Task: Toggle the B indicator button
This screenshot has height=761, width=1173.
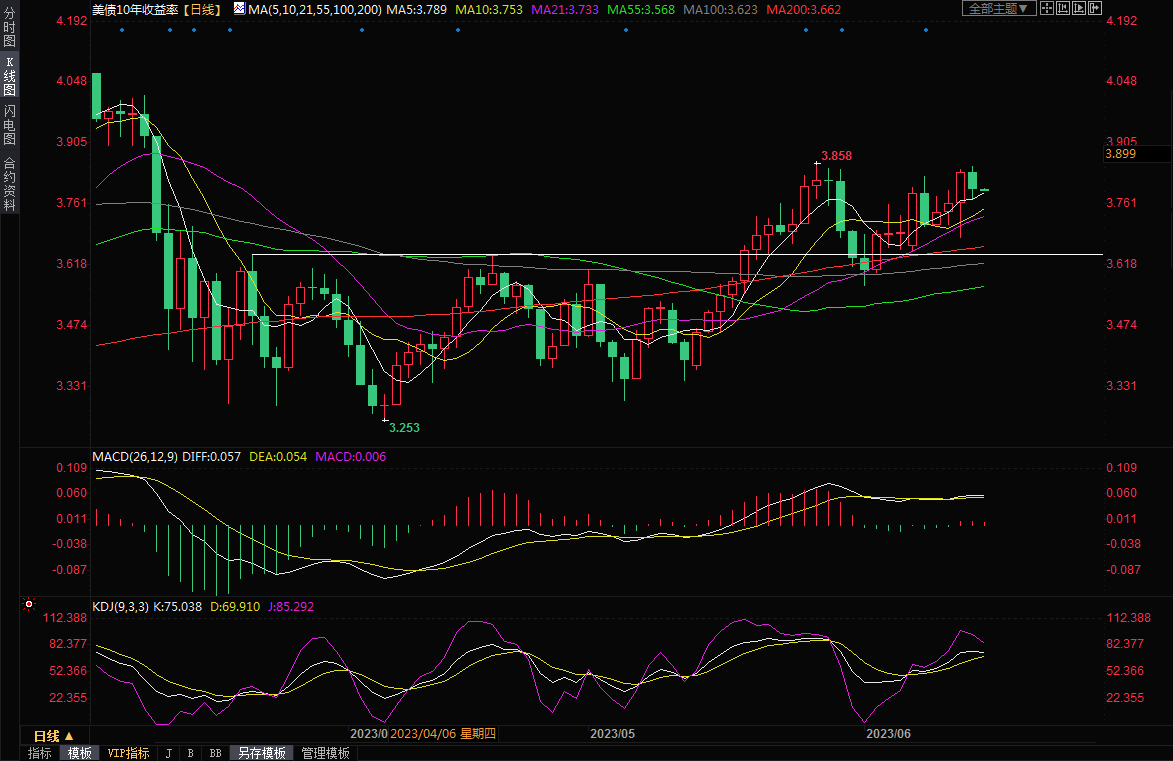Action: click(190, 753)
